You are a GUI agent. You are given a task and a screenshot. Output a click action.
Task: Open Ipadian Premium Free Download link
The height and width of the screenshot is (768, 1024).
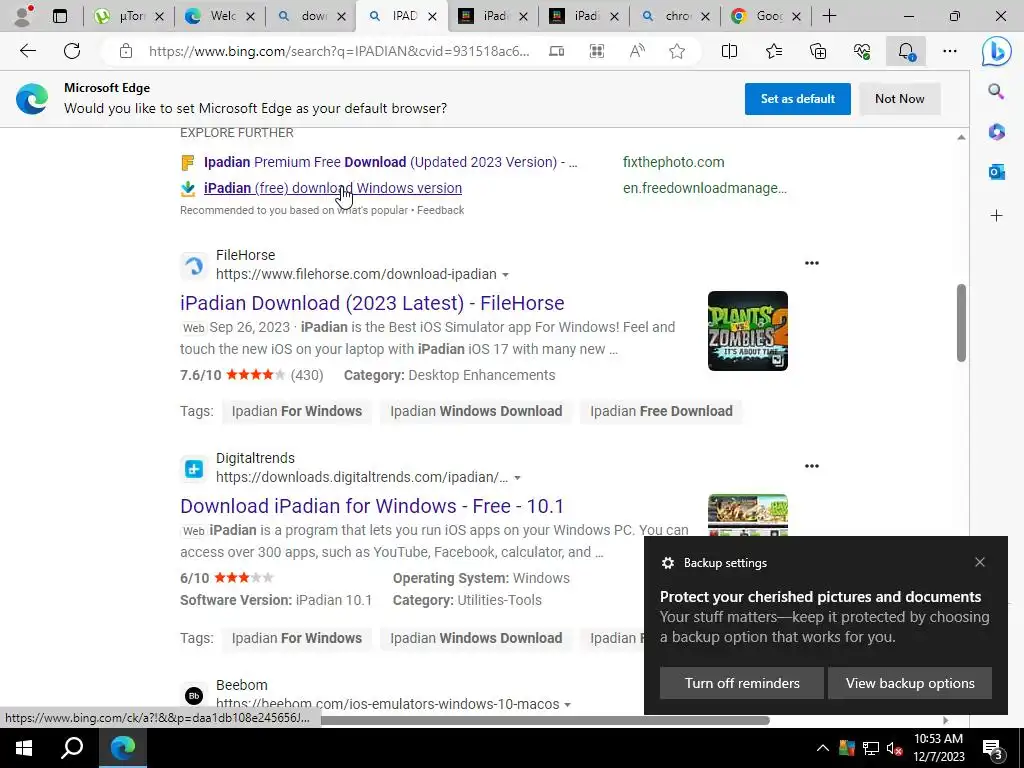[x=391, y=162]
